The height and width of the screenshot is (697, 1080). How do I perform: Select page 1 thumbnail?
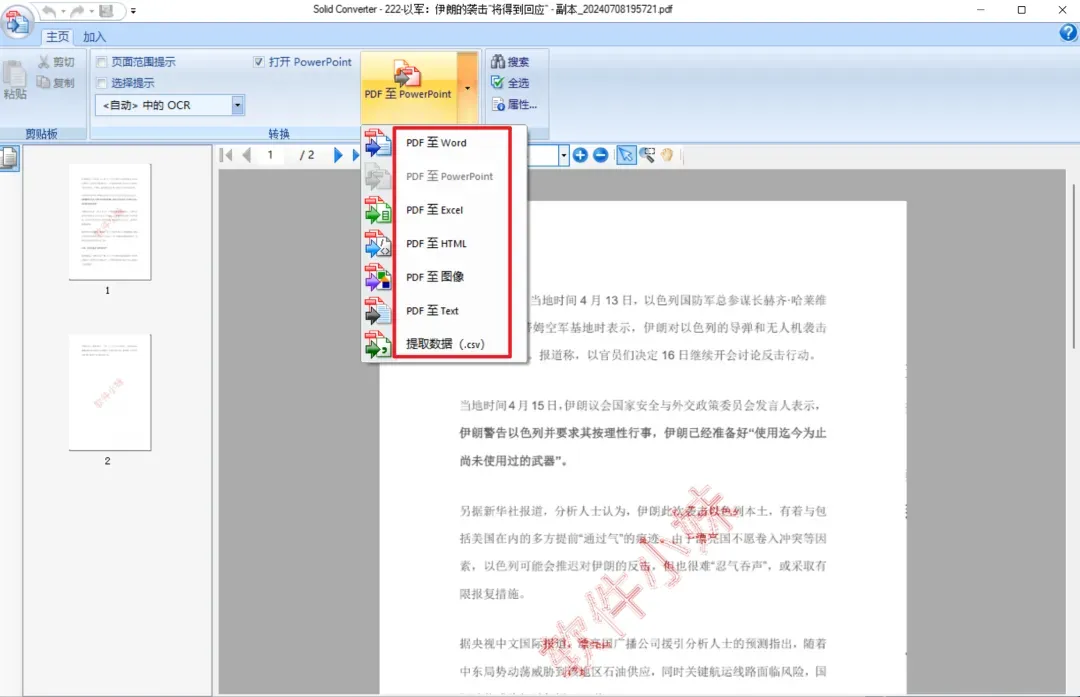tap(110, 222)
